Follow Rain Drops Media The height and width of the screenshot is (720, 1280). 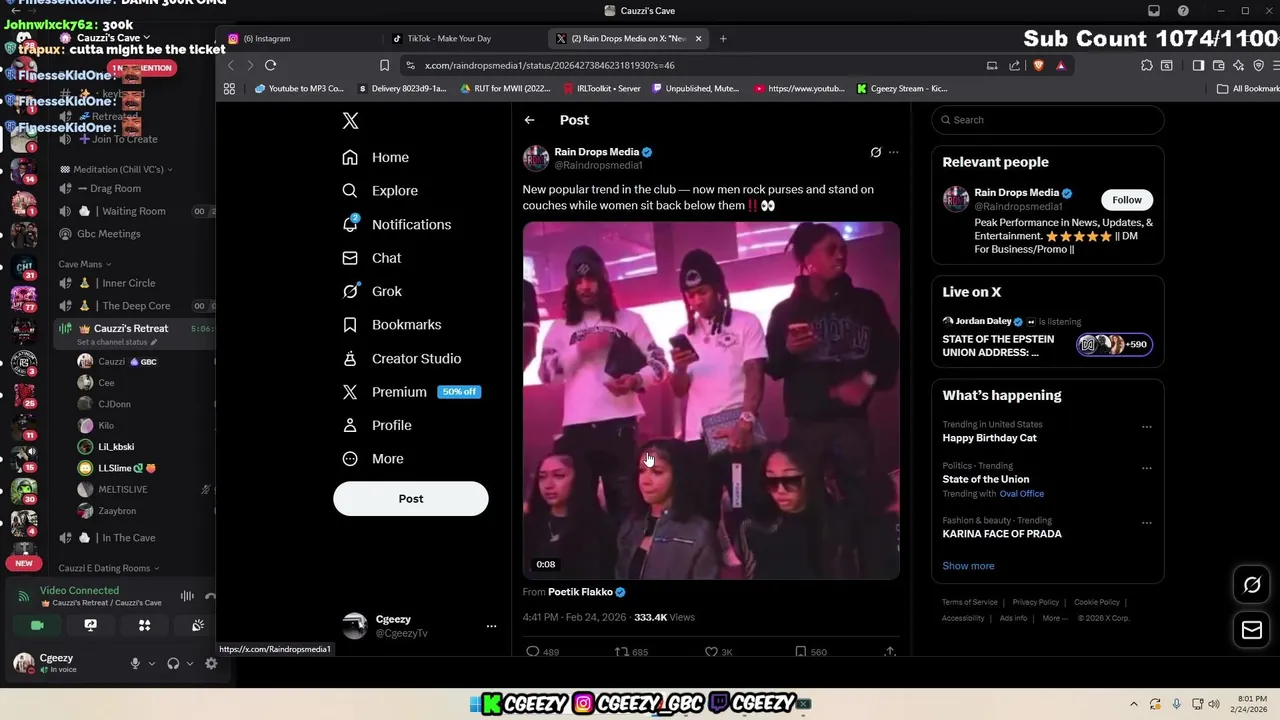tap(1127, 200)
